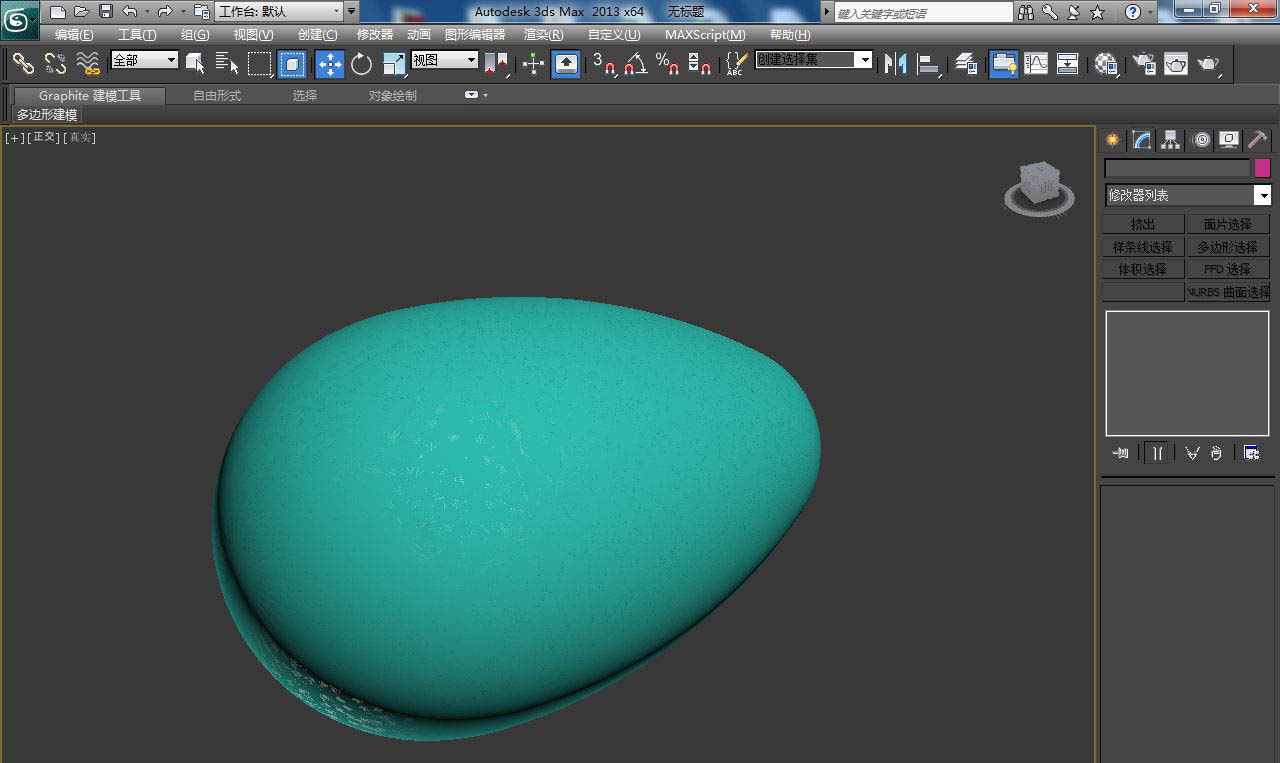Activate the Select and Rotate tool

click(x=362, y=64)
